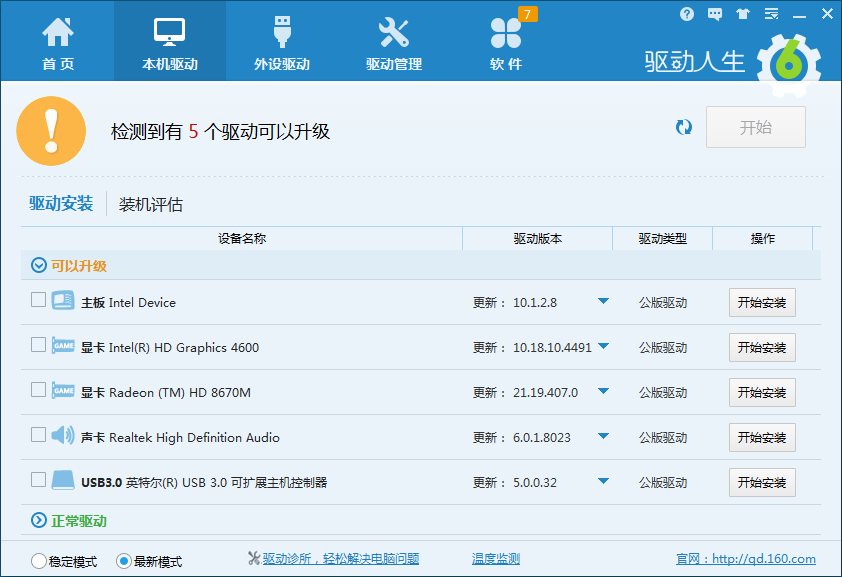This screenshot has height=577, width=842.
Task: Open the 温度监测 link
Action: 496,559
